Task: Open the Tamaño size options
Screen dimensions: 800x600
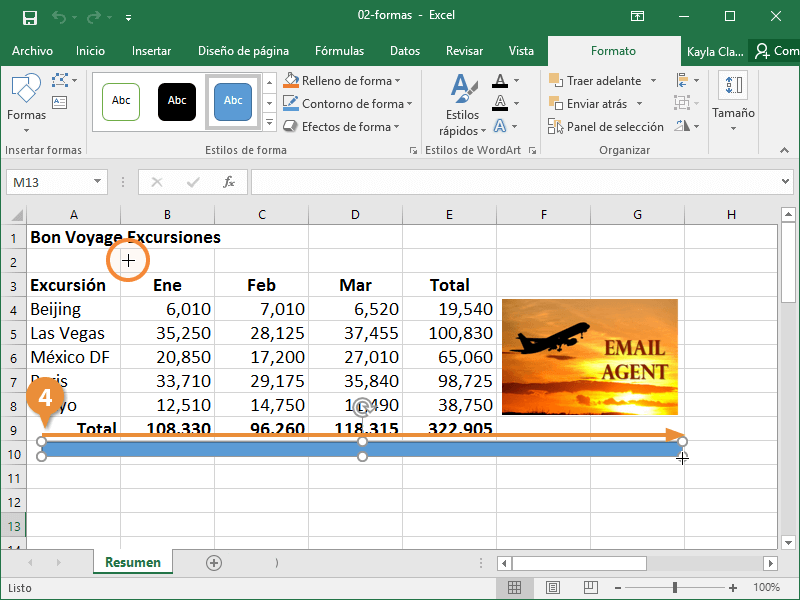Action: (733, 100)
